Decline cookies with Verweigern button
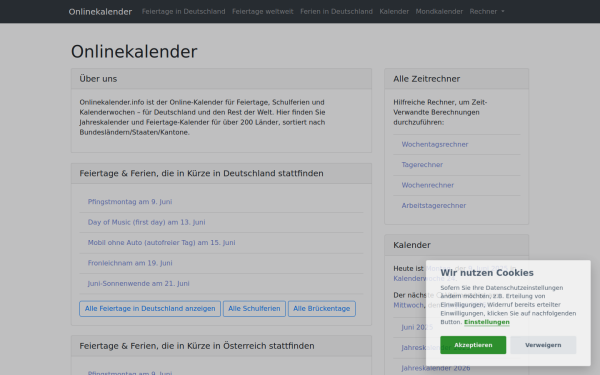The image size is (600, 375). pos(543,345)
